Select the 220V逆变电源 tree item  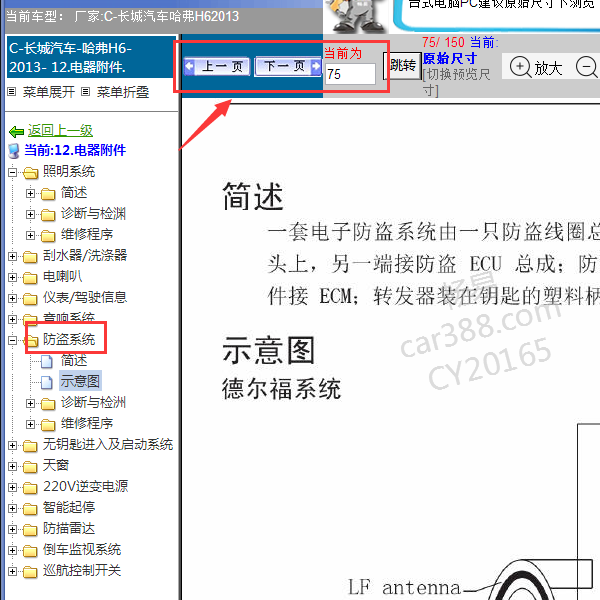pos(85,486)
